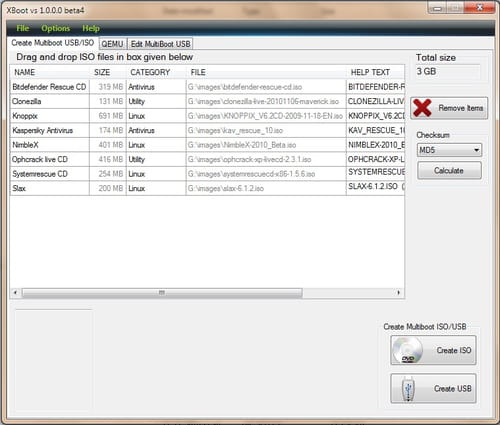The height and width of the screenshot is (425, 500).
Task: Select the Ophcrack live CD row
Action: pos(208,159)
